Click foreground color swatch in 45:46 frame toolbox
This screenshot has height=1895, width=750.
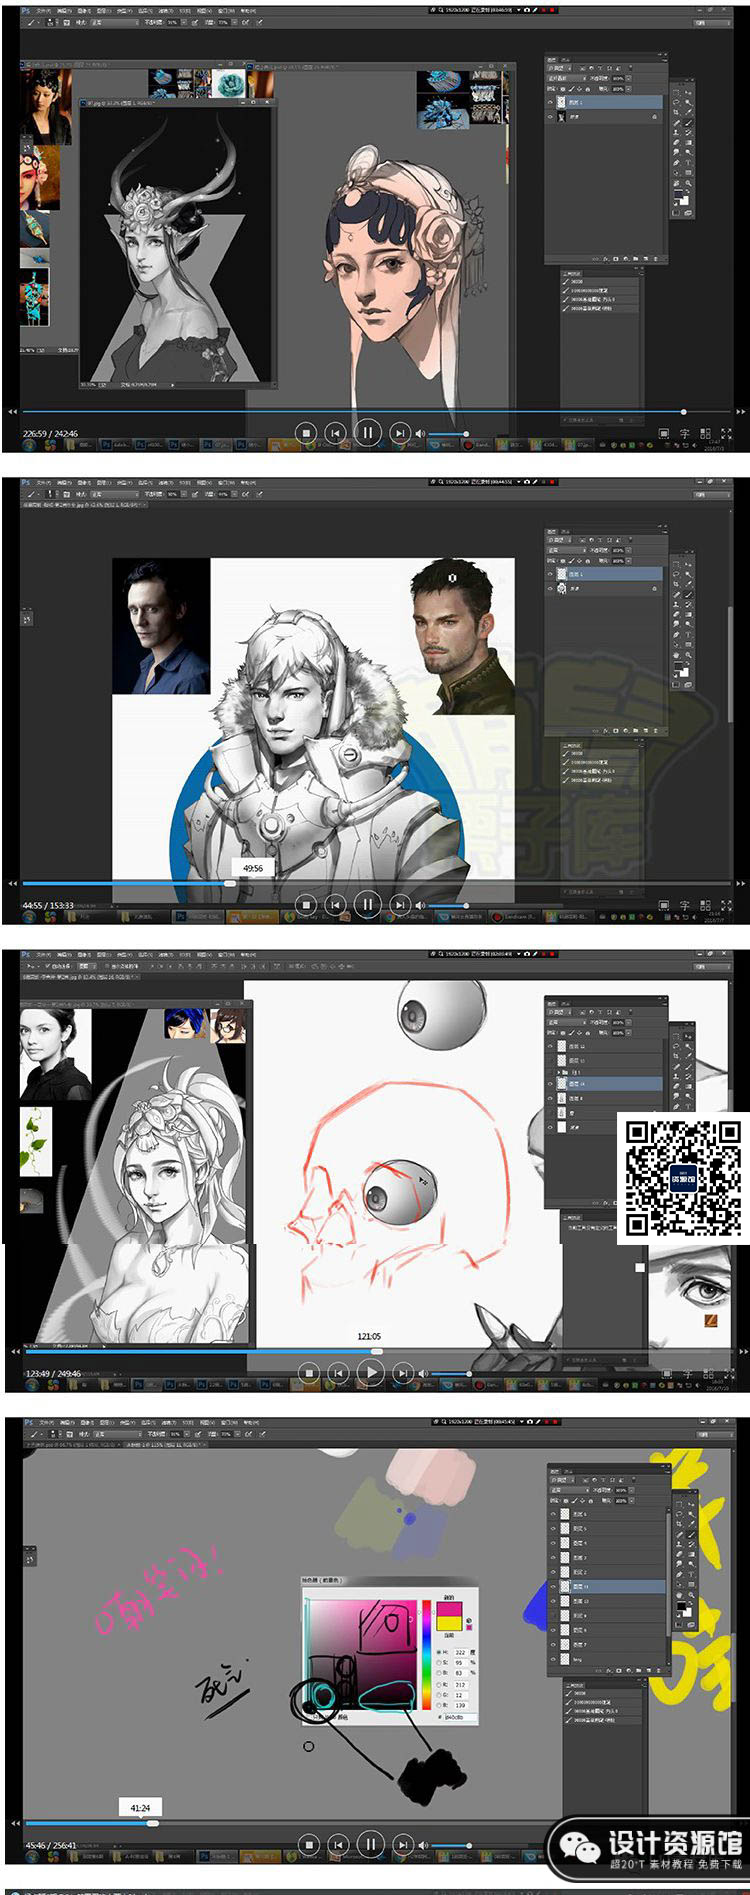point(681,1606)
